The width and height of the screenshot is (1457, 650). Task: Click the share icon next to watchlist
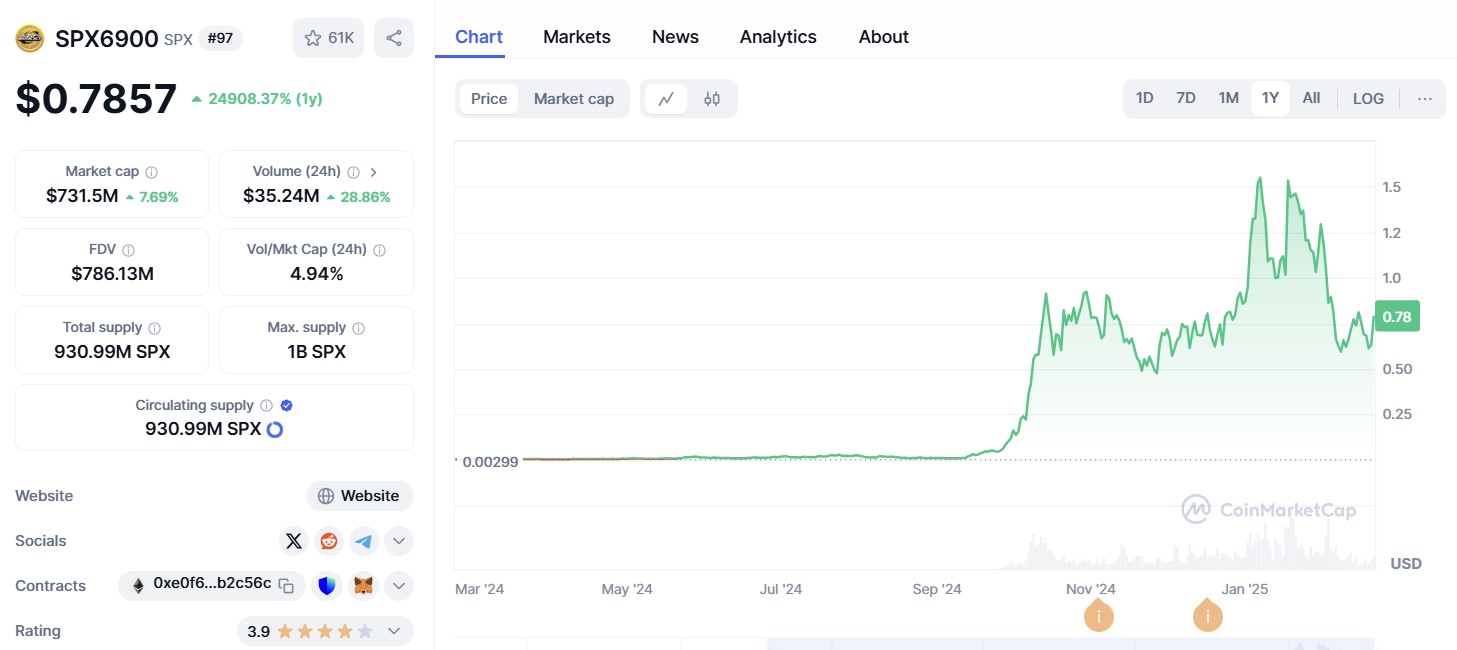click(394, 38)
